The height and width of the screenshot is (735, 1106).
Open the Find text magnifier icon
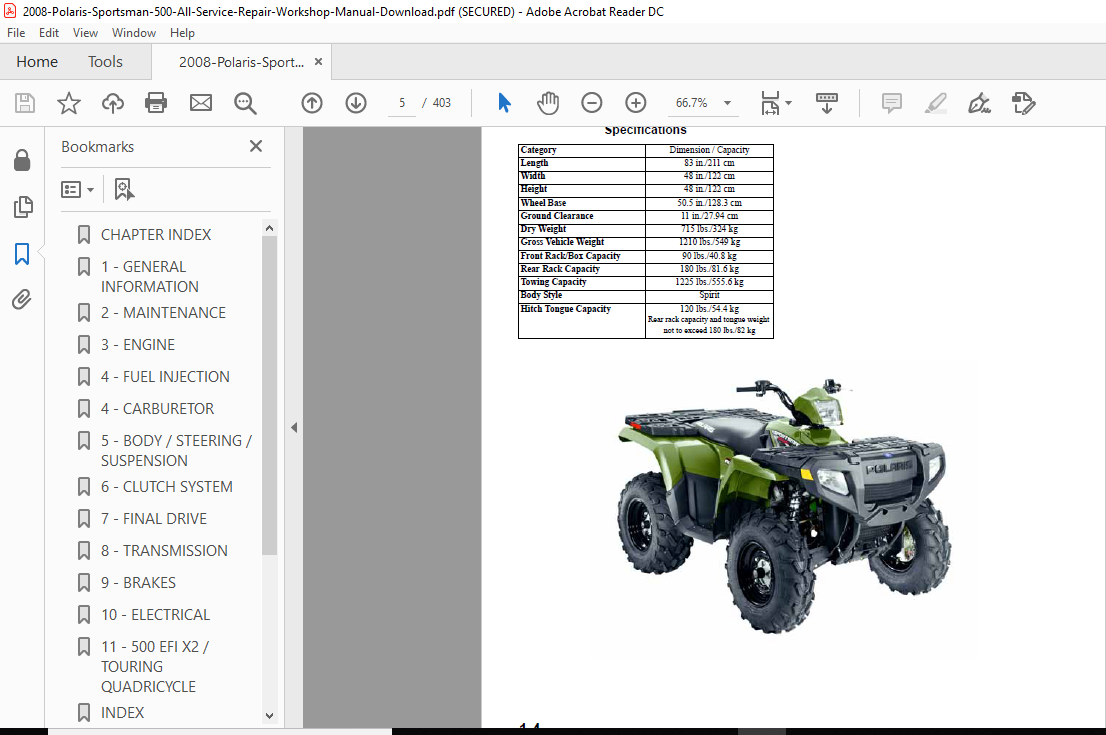(x=245, y=103)
